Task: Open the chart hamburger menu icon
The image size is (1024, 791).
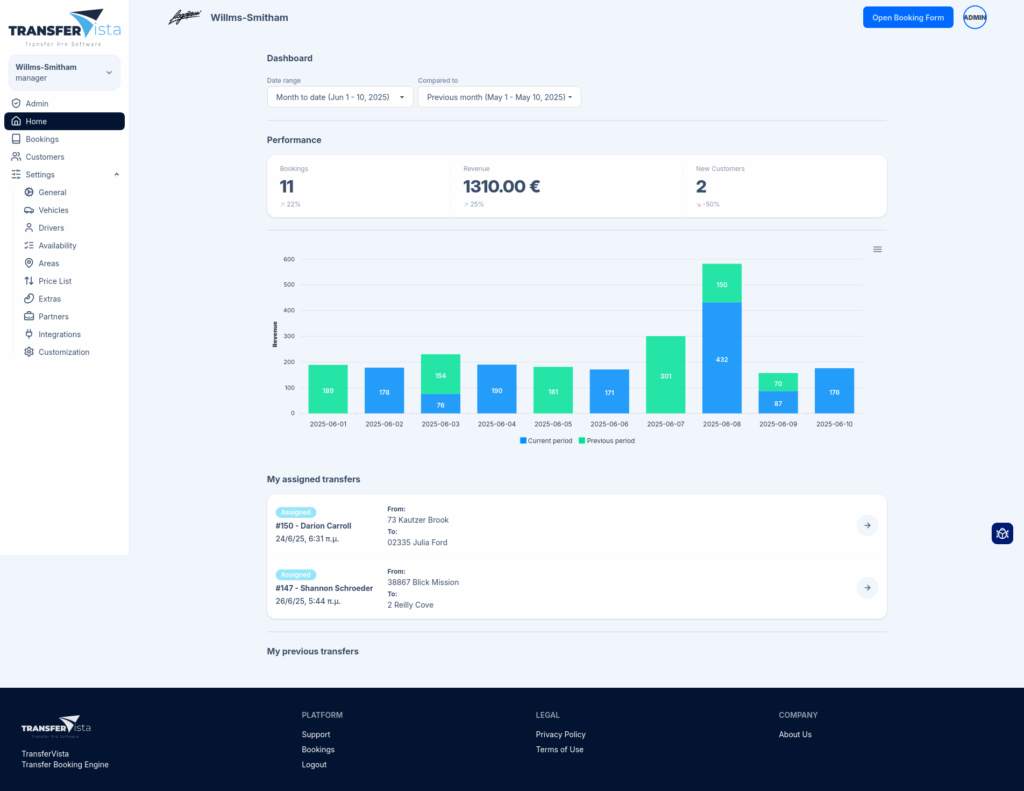Action: click(877, 249)
